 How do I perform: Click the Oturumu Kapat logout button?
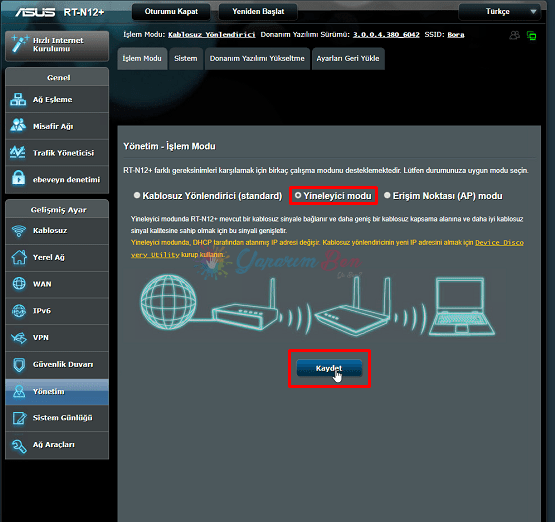point(171,12)
